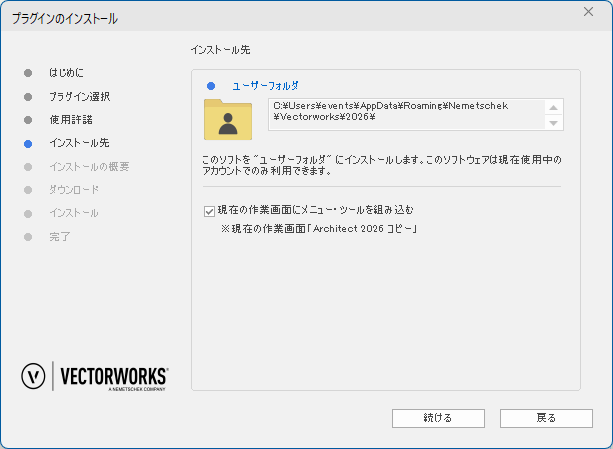Viewport: 613px width, 449px height.
Task: Click the Vectorworks logo
Action: 95,376
